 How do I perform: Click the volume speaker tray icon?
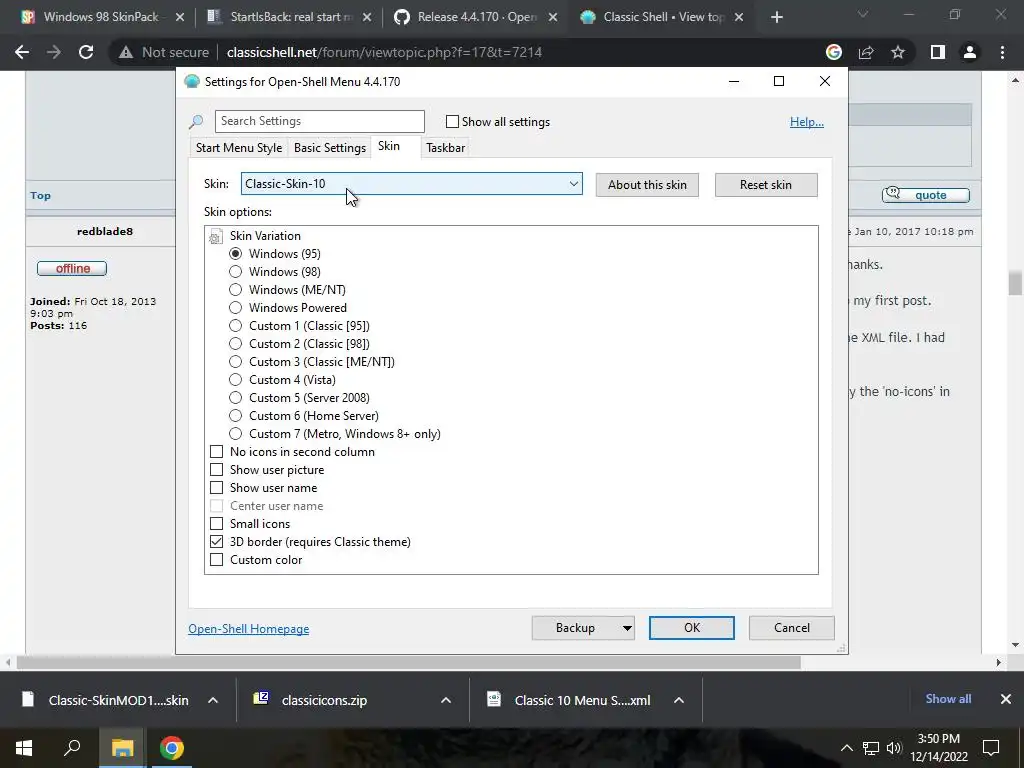pyautogui.click(x=894, y=748)
